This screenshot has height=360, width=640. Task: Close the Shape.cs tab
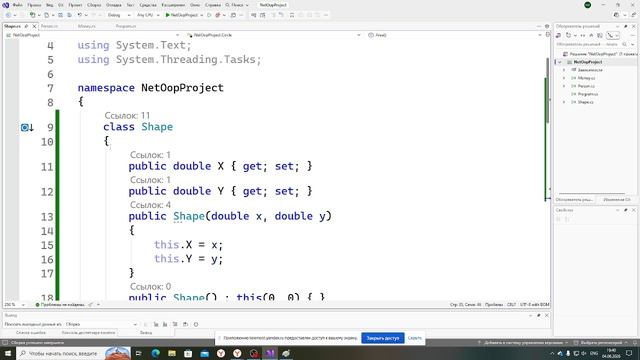(34, 26)
